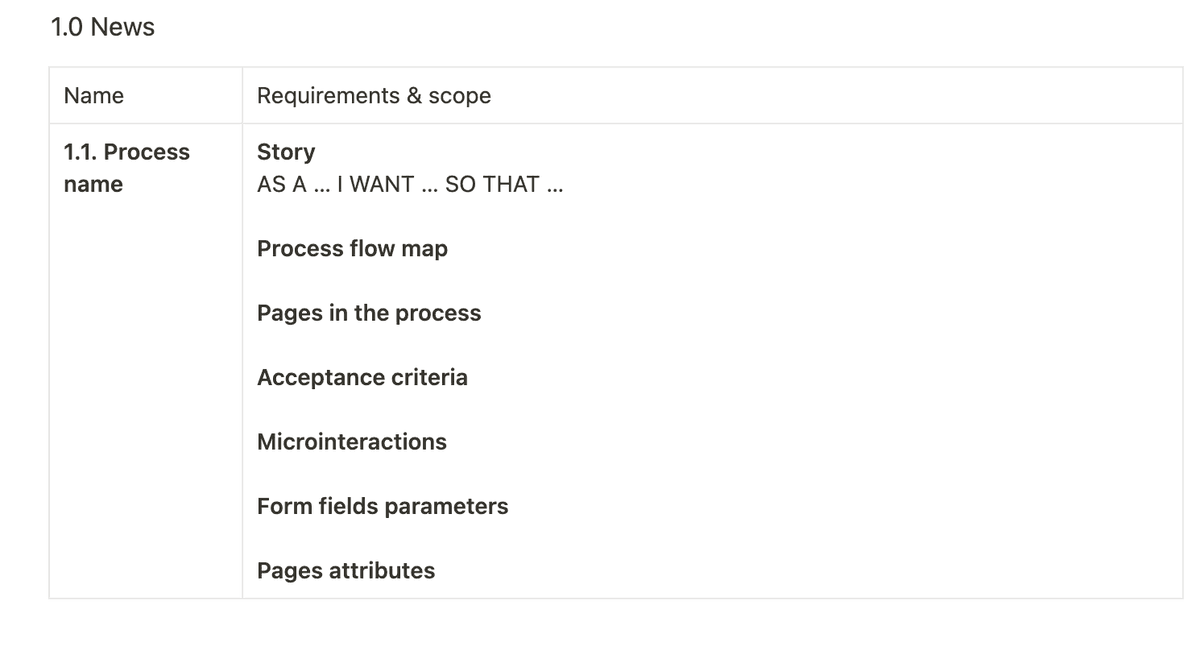
Task: Click the bold 'Story' heading
Action: [x=286, y=152]
